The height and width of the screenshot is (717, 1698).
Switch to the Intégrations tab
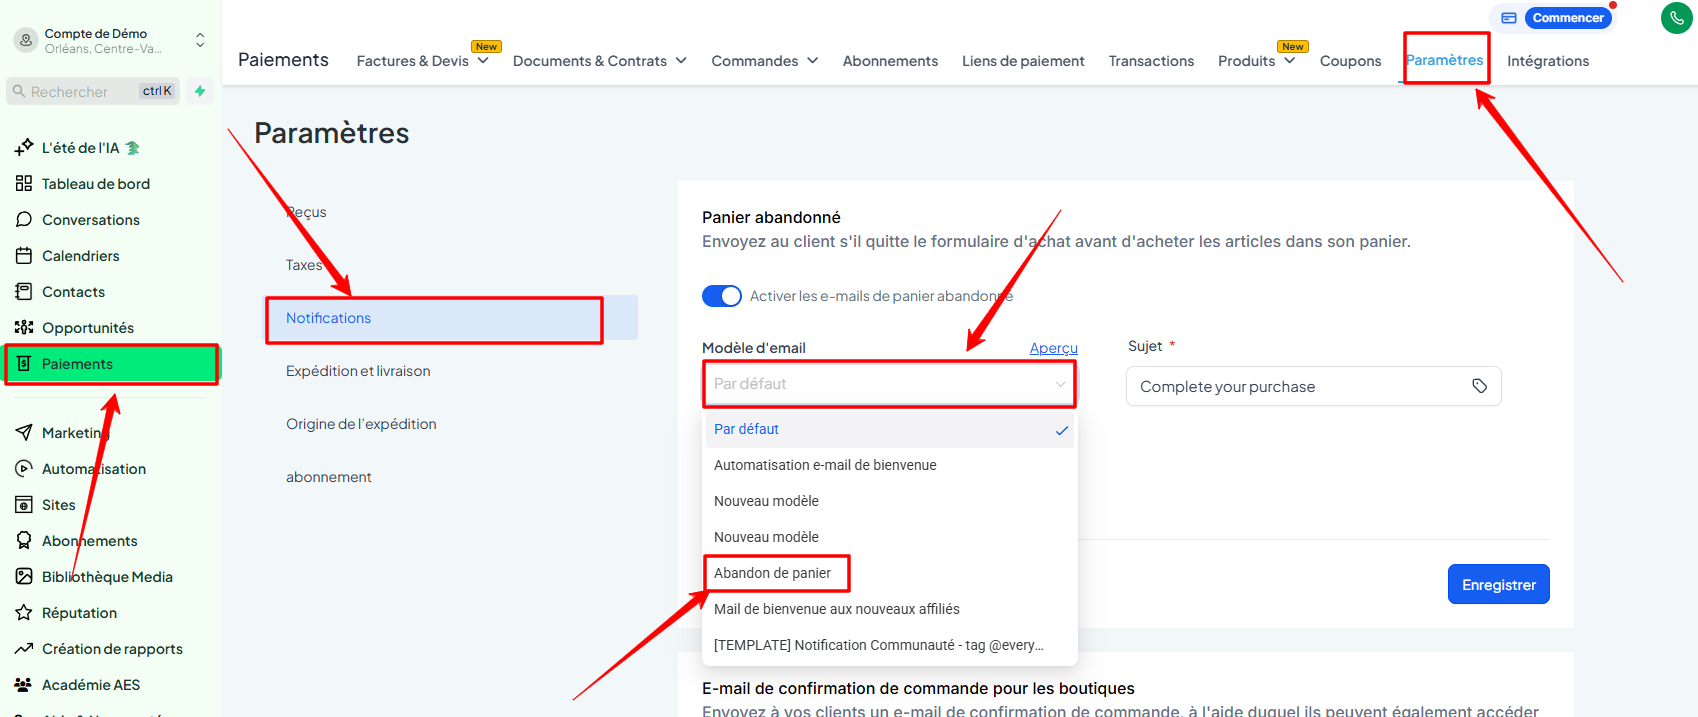(x=1547, y=61)
